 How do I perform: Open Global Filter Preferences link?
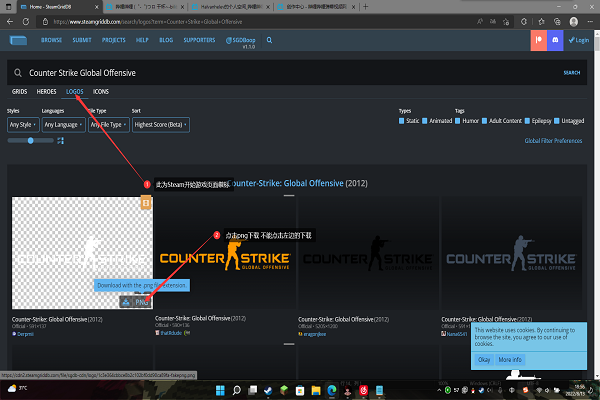pyautogui.click(x=553, y=141)
